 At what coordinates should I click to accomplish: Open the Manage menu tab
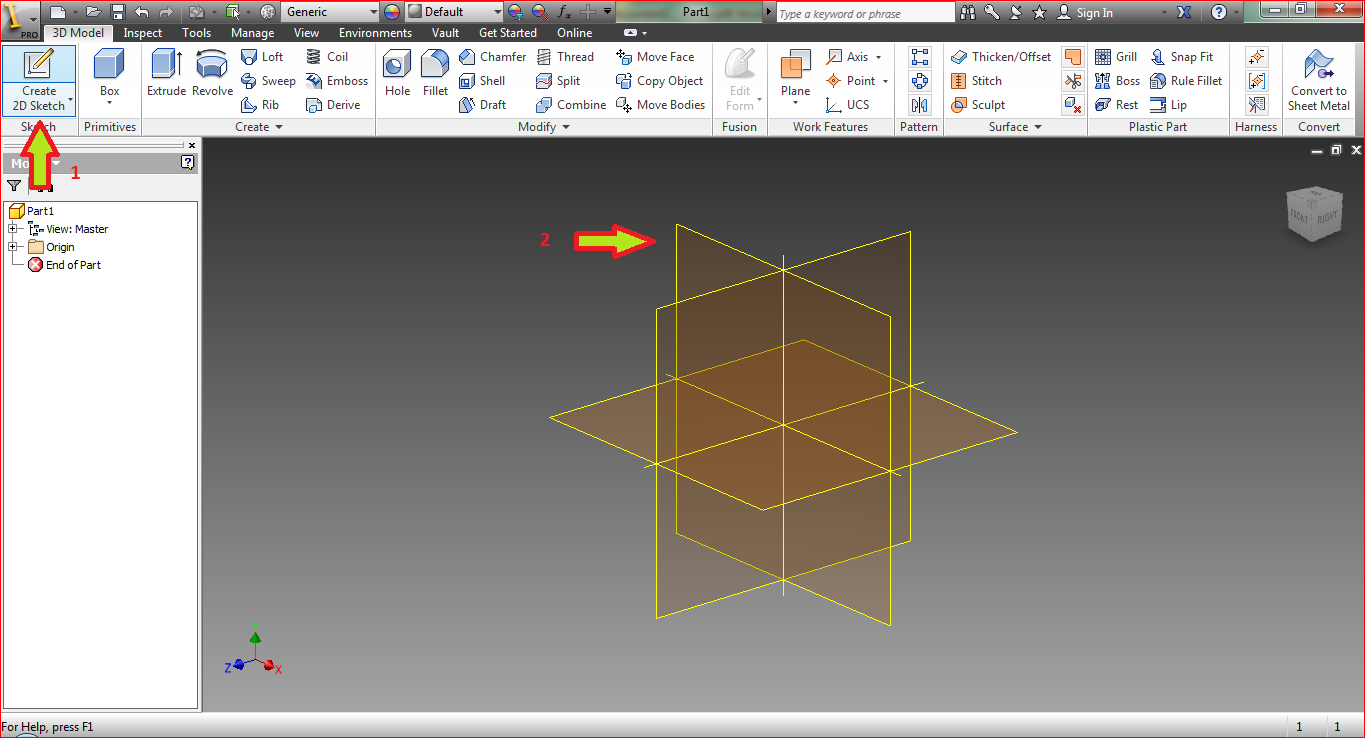[x=252, y=32]
